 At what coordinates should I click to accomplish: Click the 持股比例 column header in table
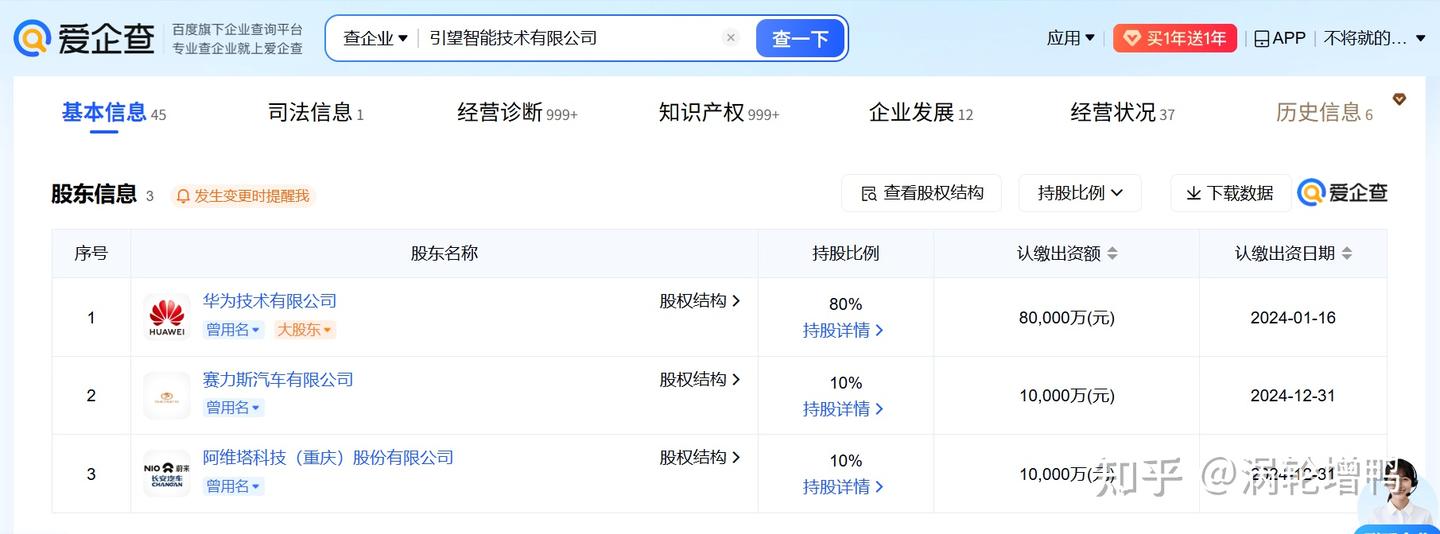pos(846,254)
